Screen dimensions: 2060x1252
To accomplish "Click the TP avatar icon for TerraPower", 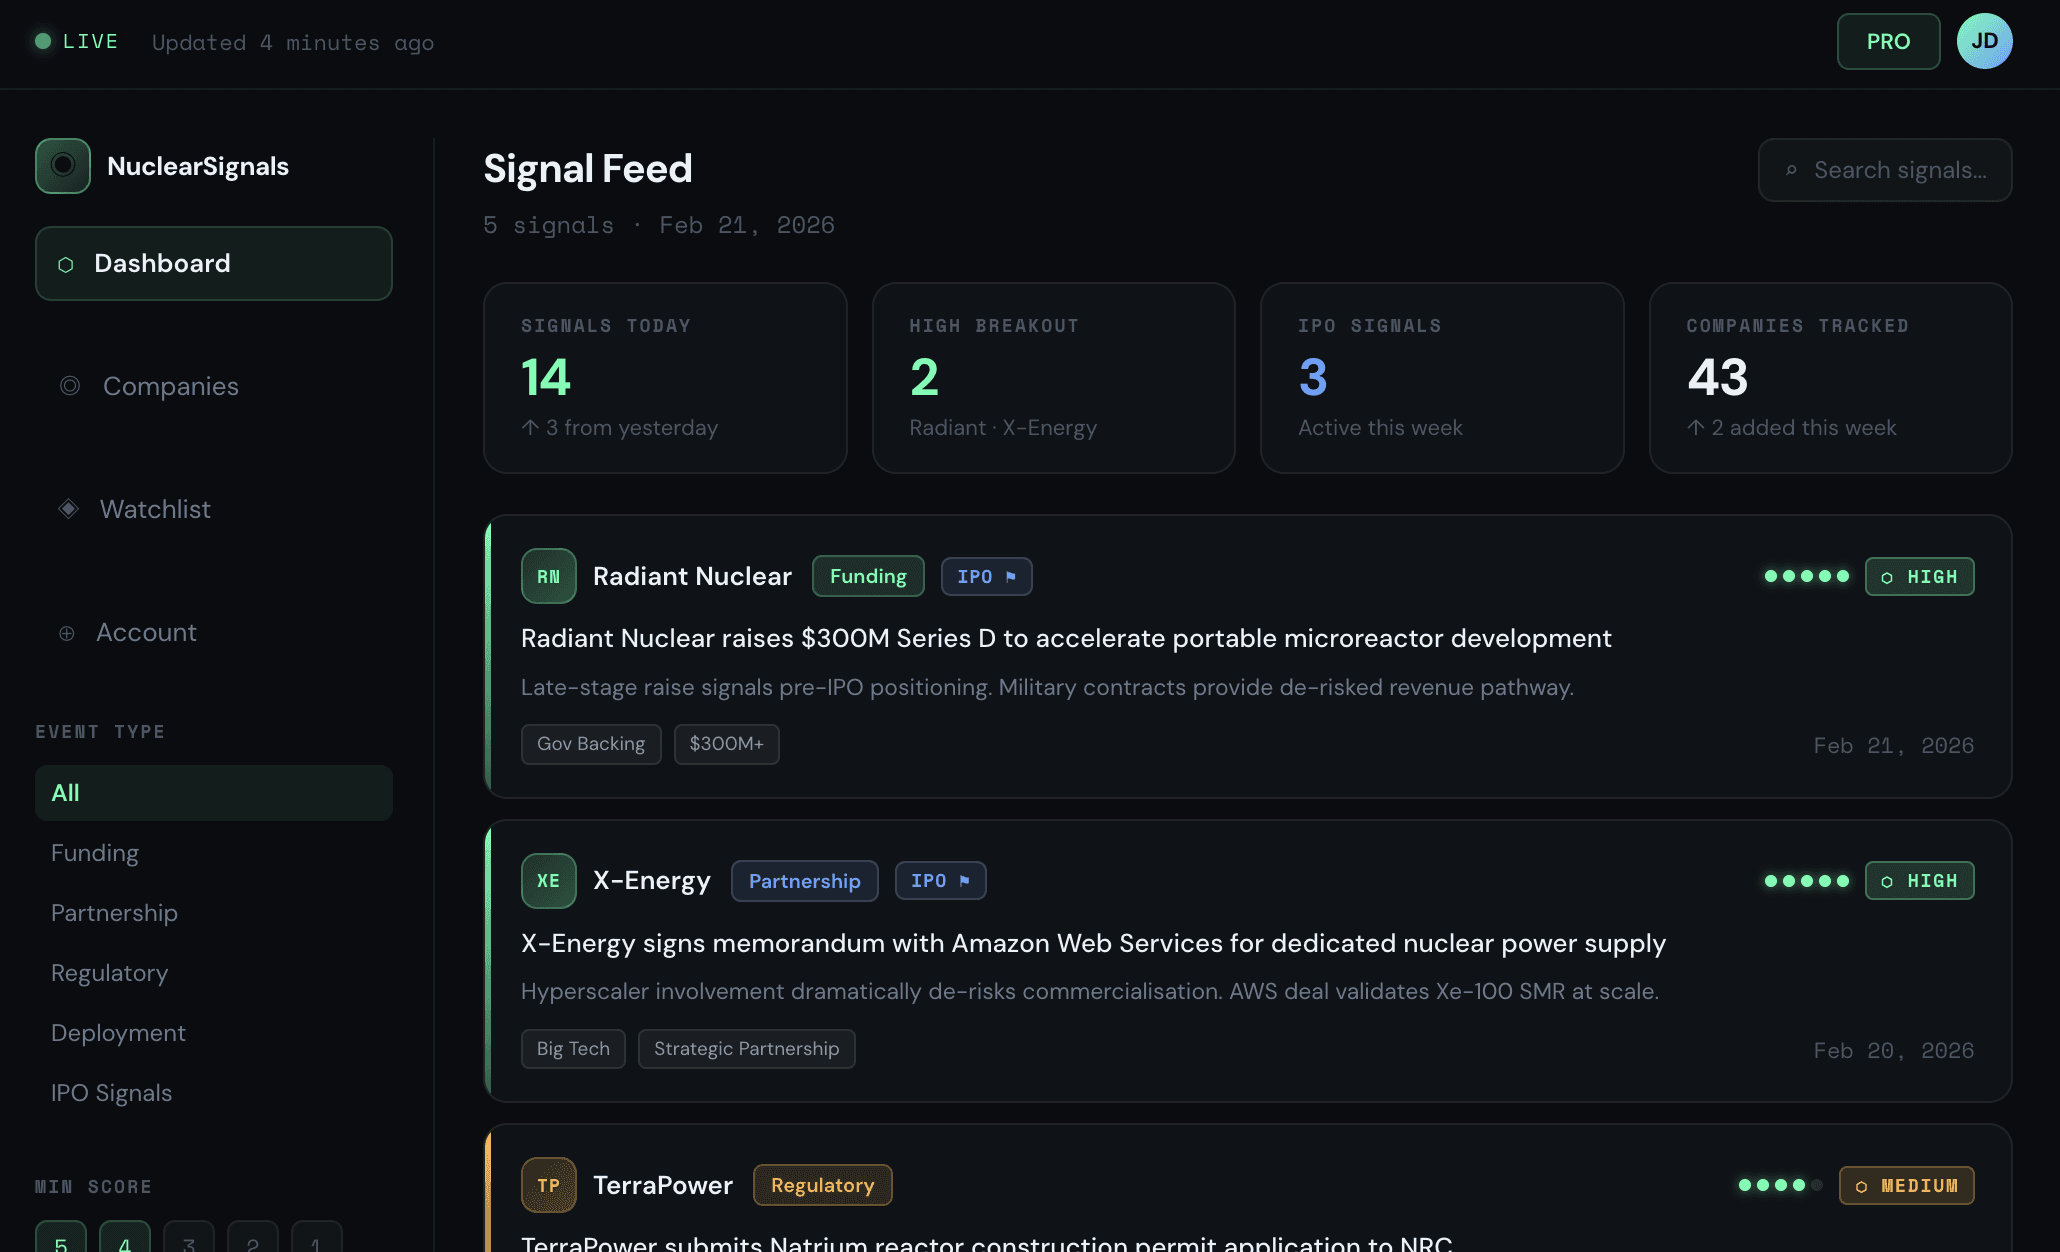I will click(x=548, y=1185).
